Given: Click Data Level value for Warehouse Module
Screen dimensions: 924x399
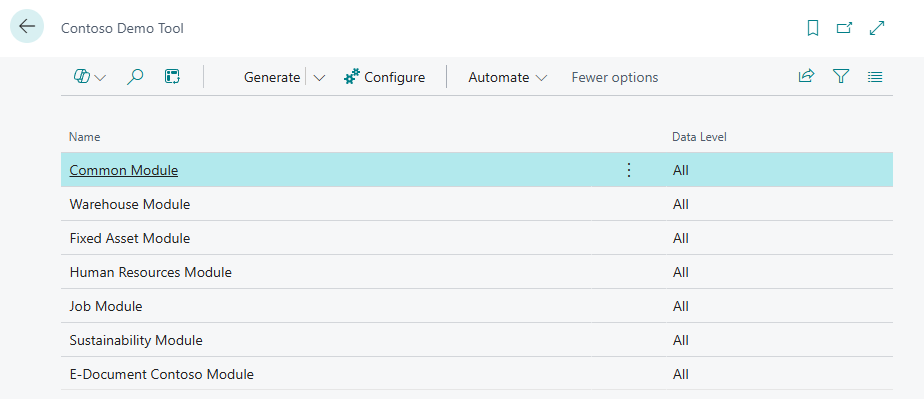Looking at the screenshot, I should (x=681, y=205).
